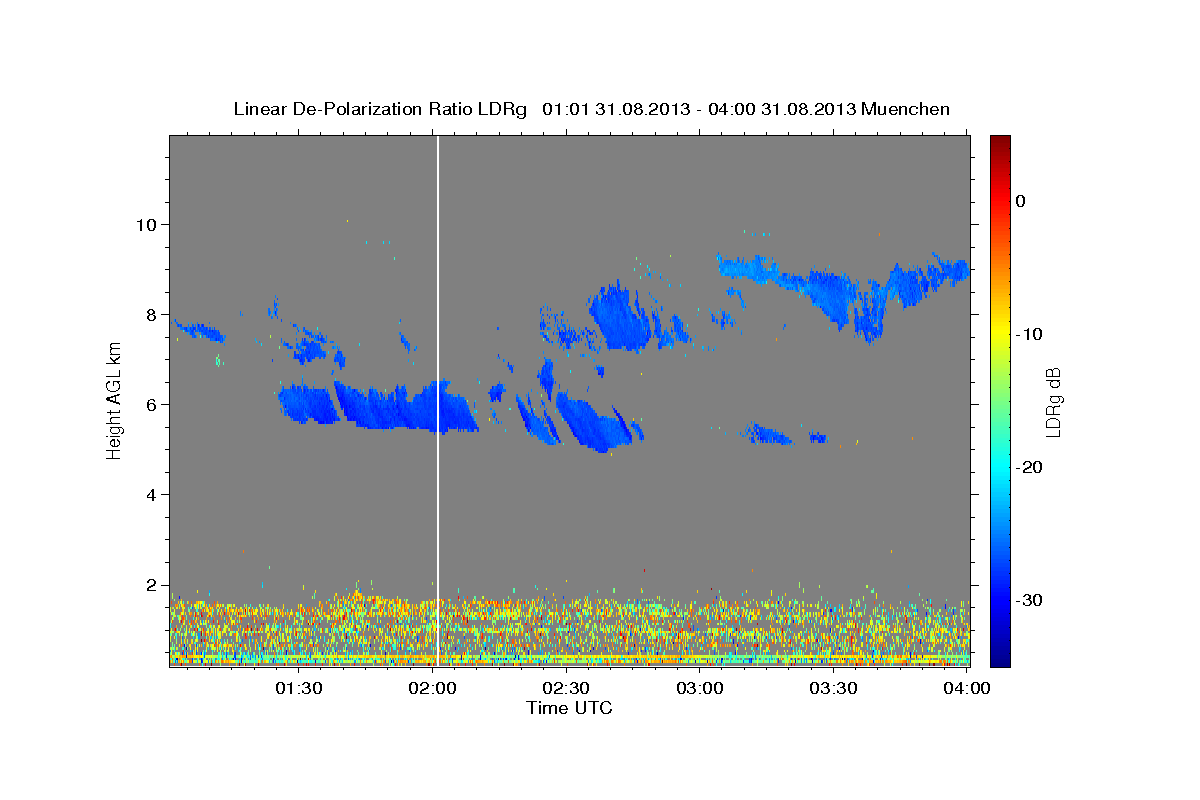1200x800 pixels.
Task: Click the 01:30 time tick label
Action: click(x=299, y=689)
